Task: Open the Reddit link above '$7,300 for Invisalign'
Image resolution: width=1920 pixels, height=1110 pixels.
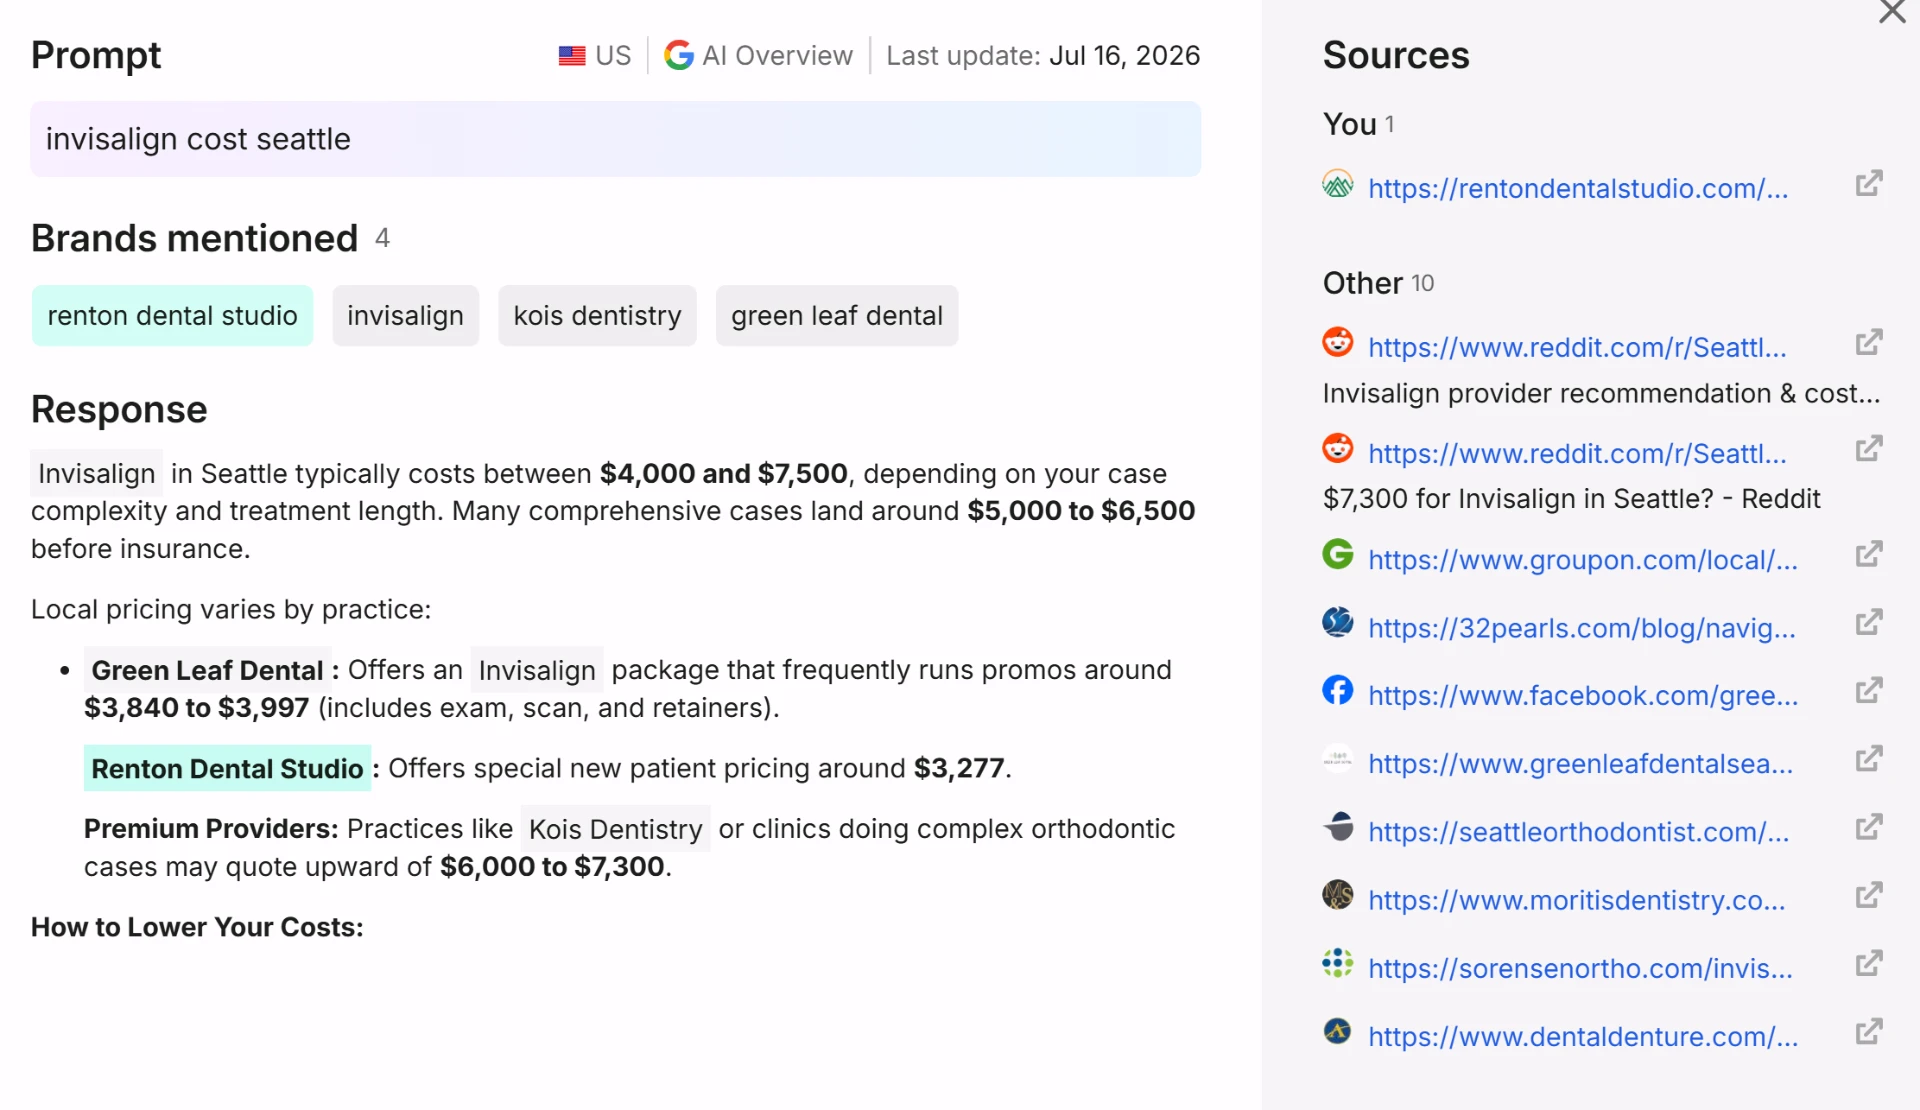Action: click(1577, 453)
